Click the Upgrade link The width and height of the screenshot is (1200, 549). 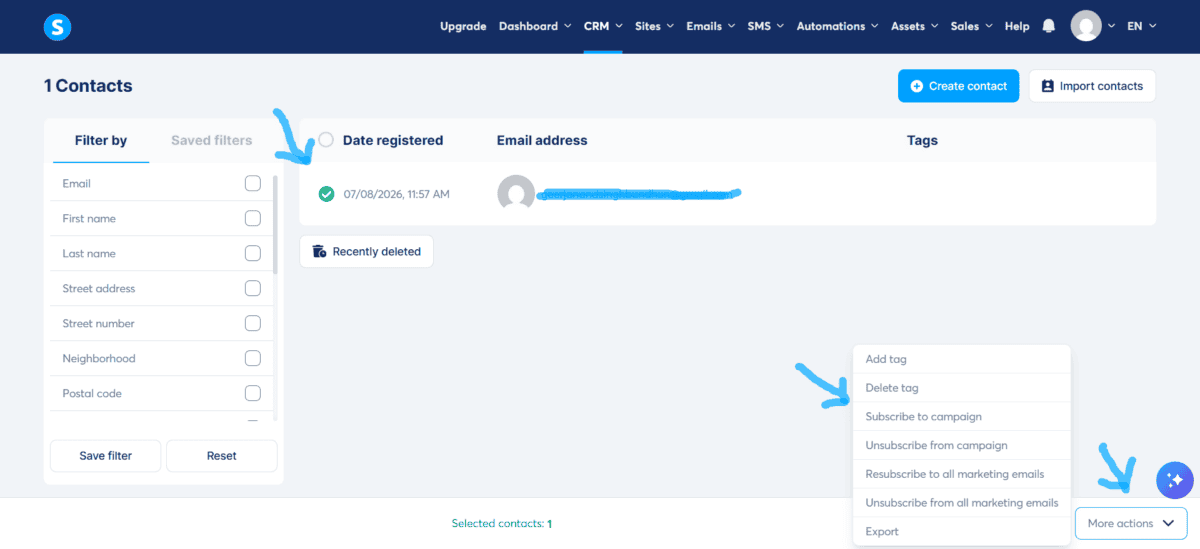(463, 26)
